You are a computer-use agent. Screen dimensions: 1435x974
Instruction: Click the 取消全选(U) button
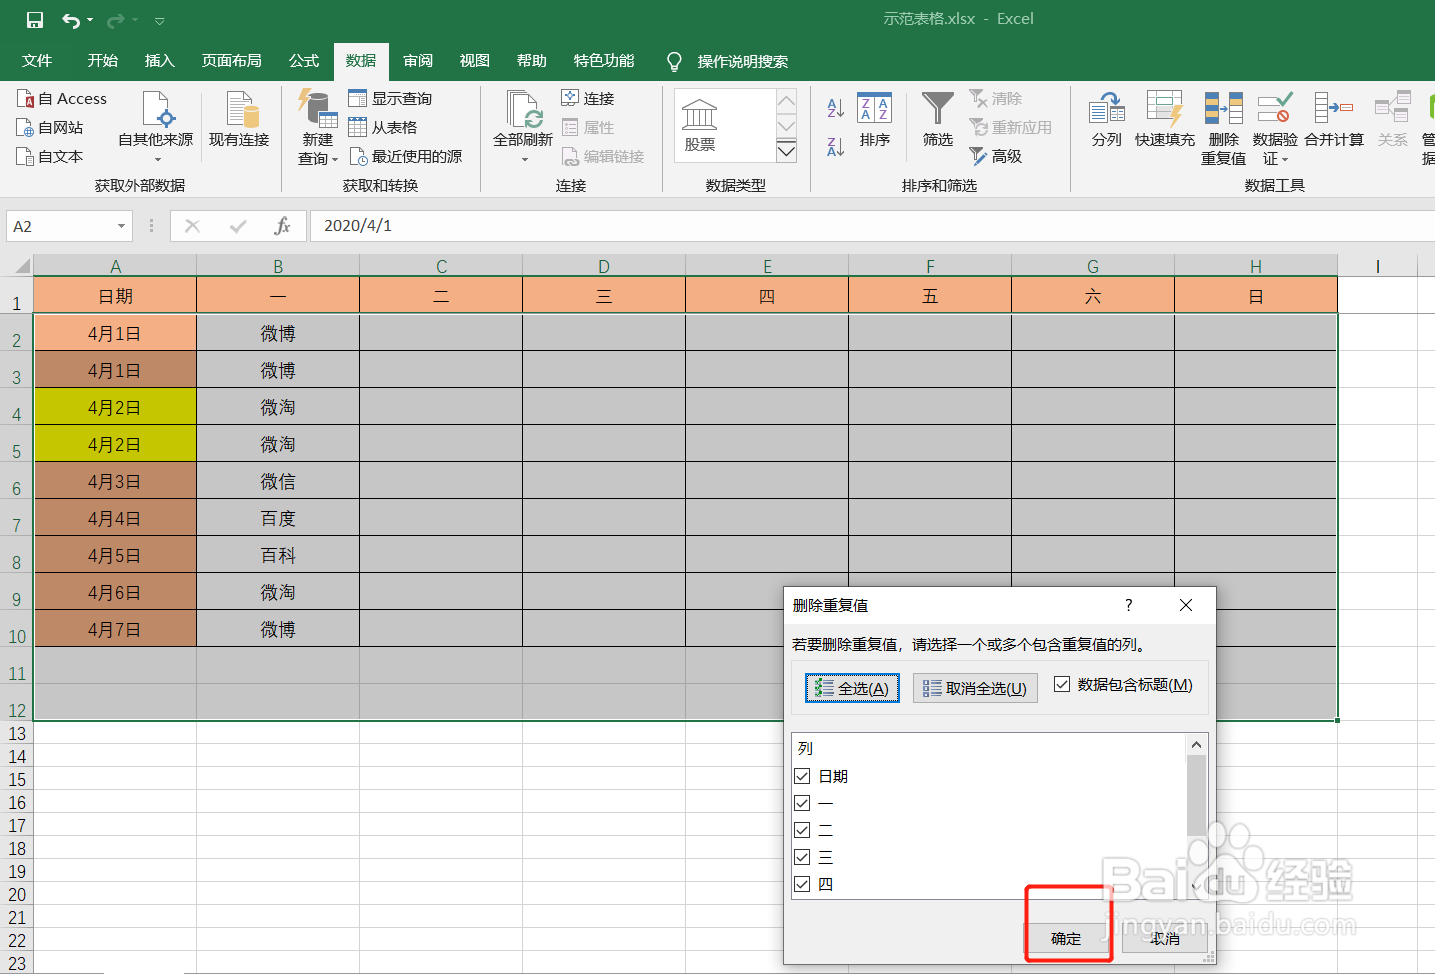[x=974, y=687]
